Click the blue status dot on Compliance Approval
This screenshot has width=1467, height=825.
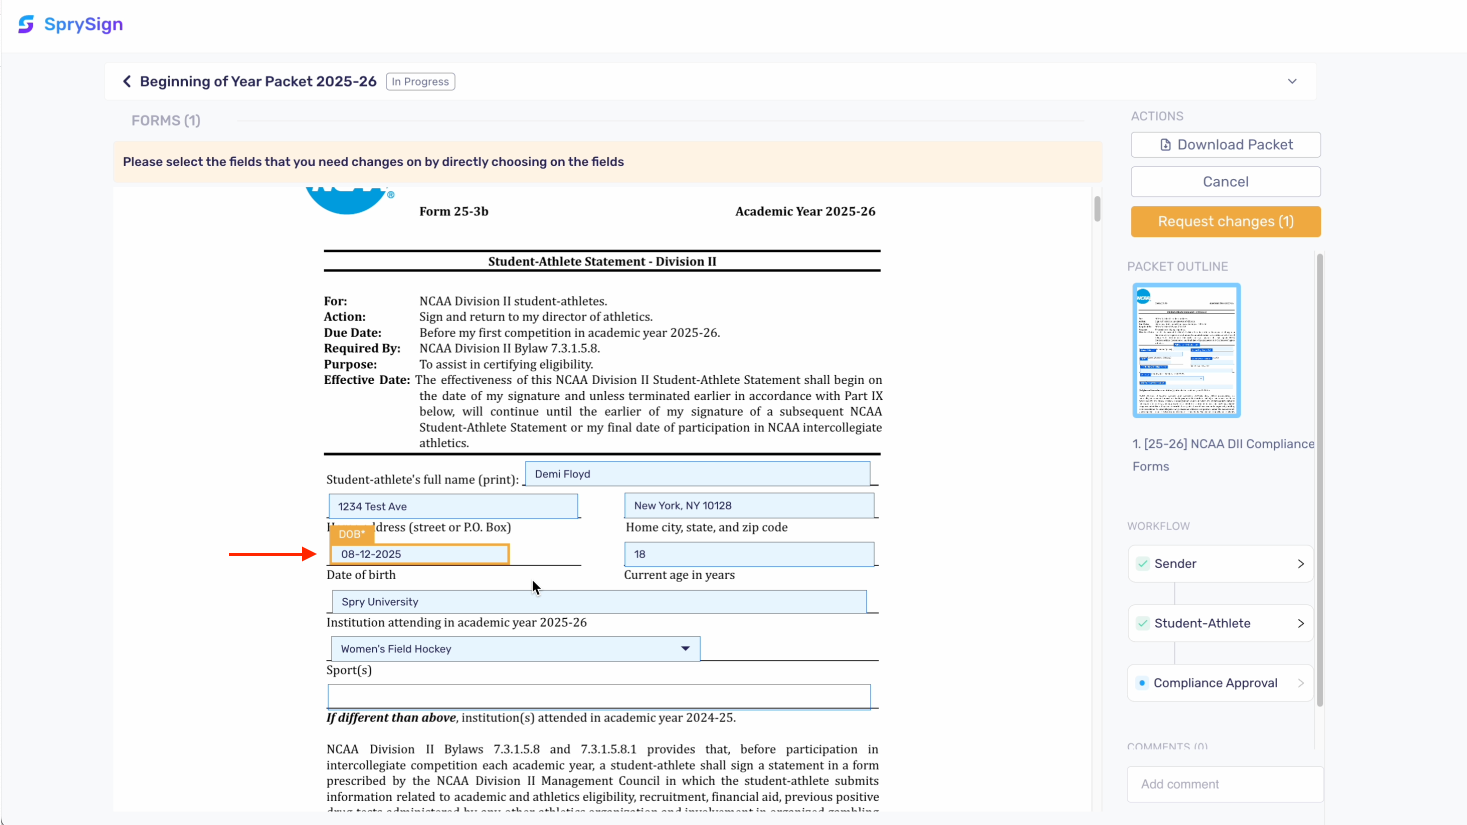(x=1143, y=683)
